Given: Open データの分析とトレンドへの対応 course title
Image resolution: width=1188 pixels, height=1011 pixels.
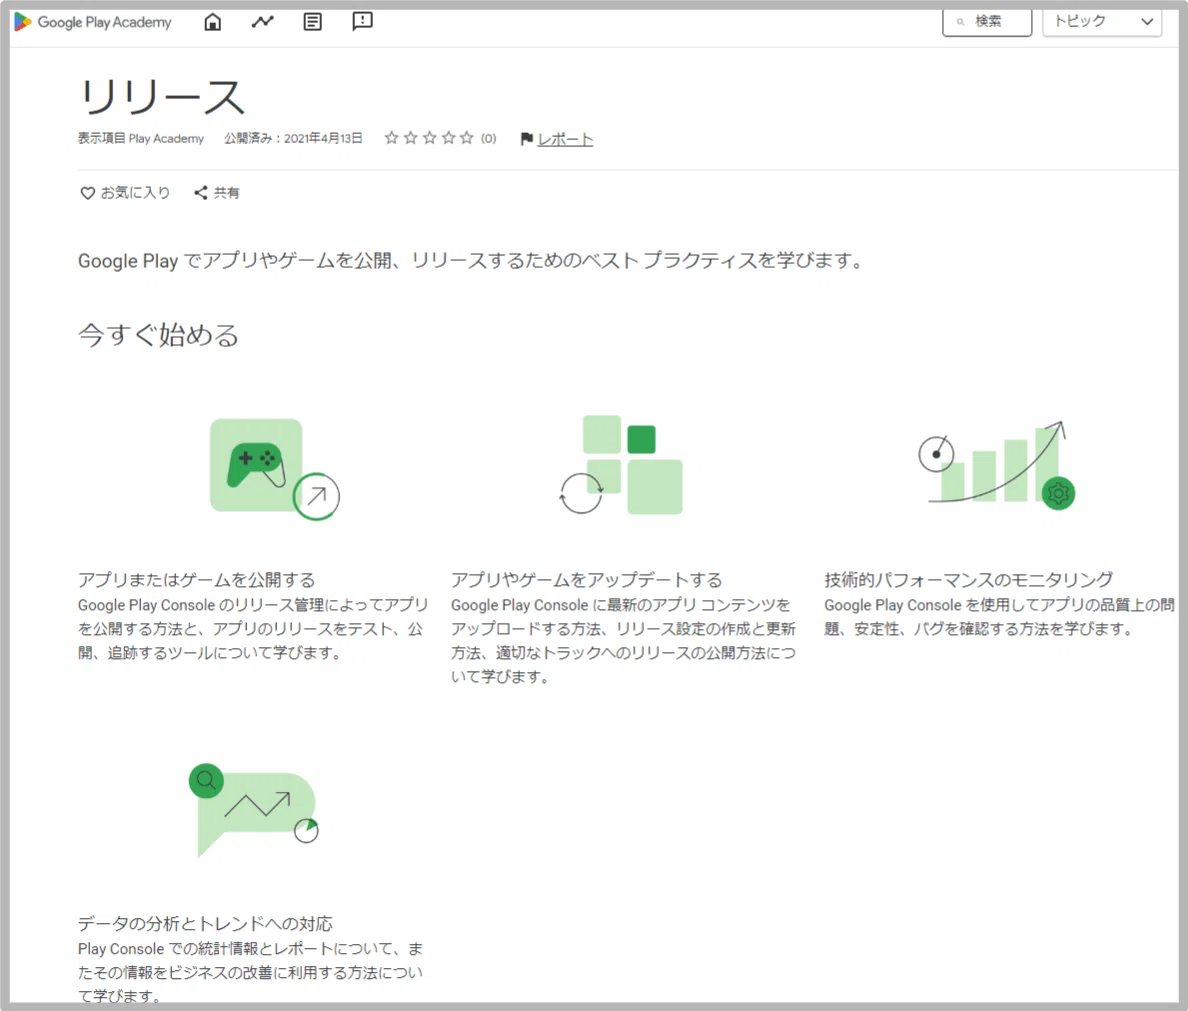Looking at the screenshot, I should point(205,924).
